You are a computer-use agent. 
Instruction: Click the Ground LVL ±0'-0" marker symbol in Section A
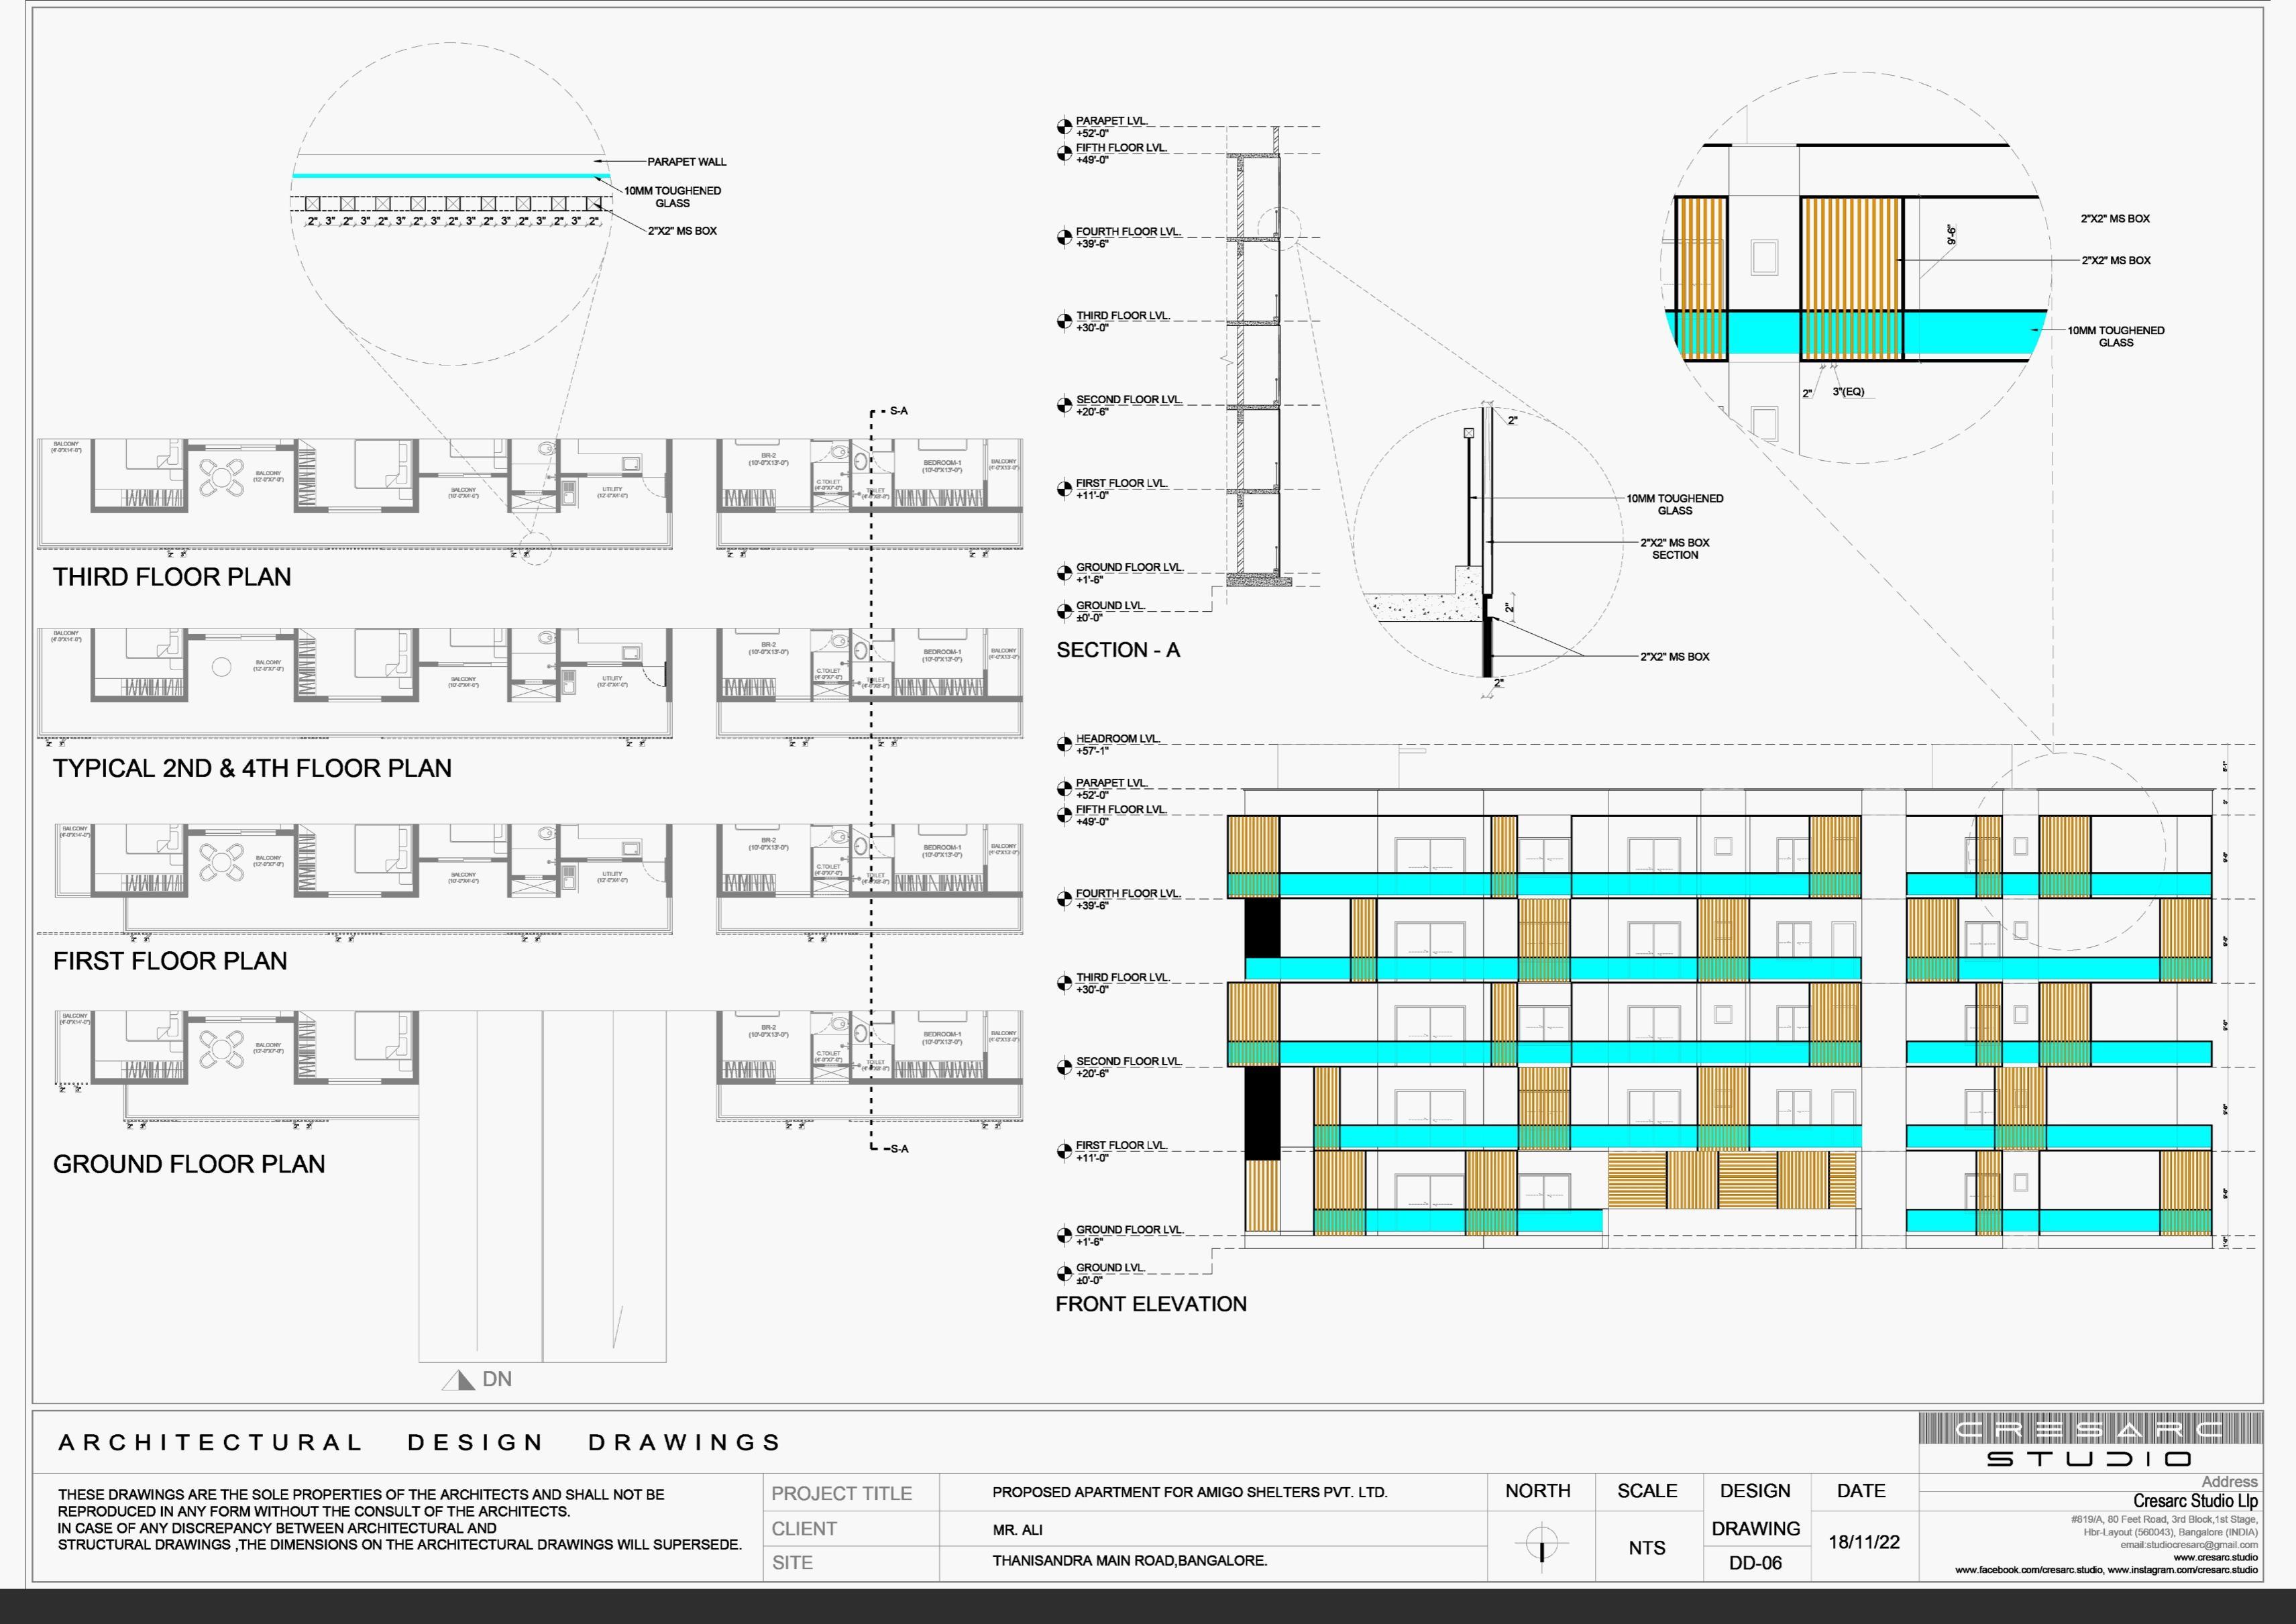pos(1064,611)
